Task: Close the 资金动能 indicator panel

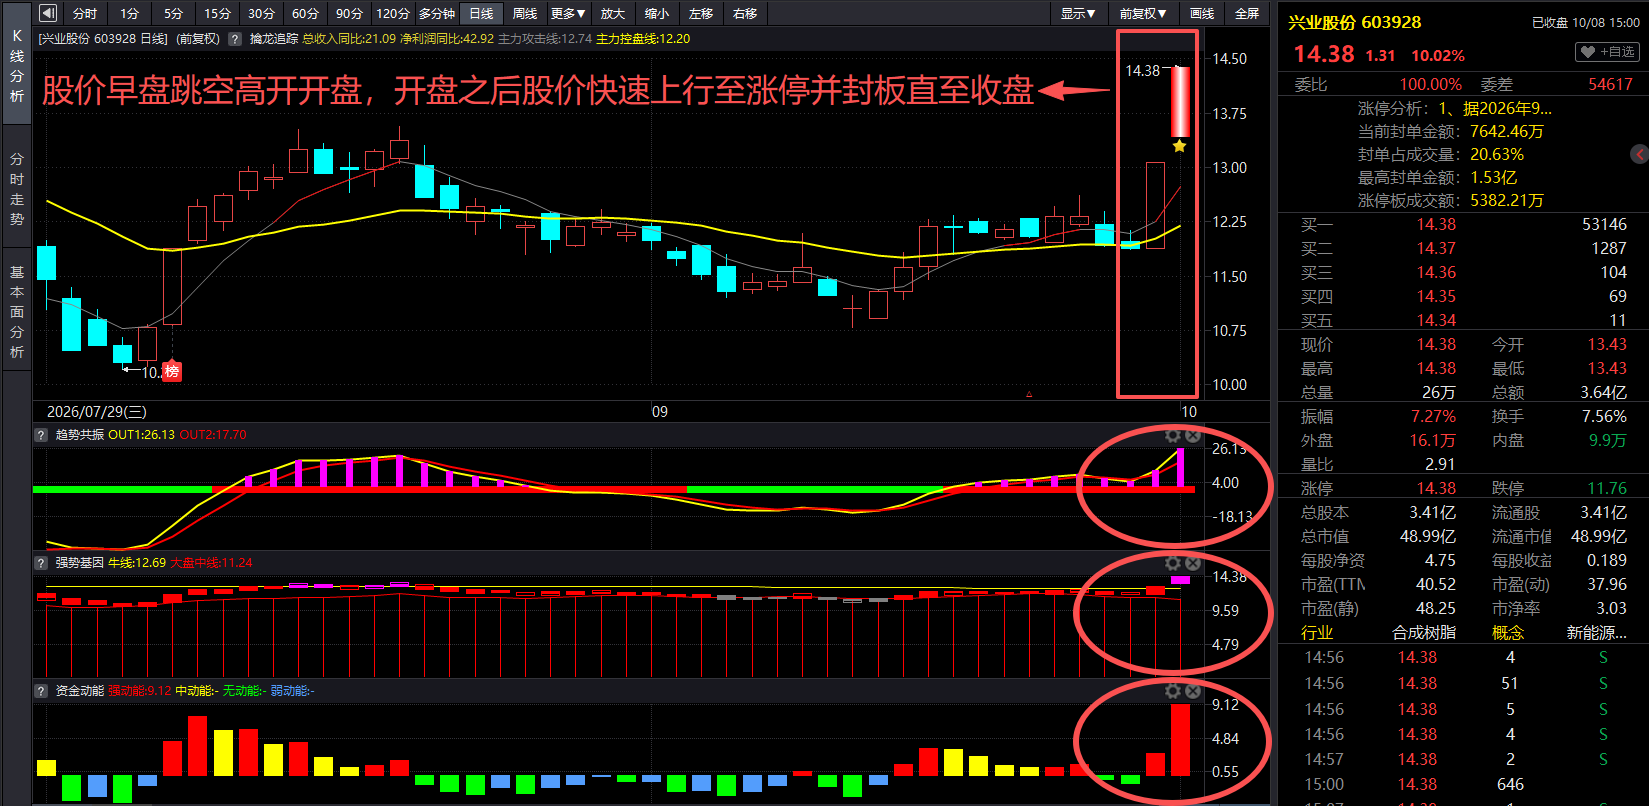Action: pyautogui.click(x=1193, y=691)
